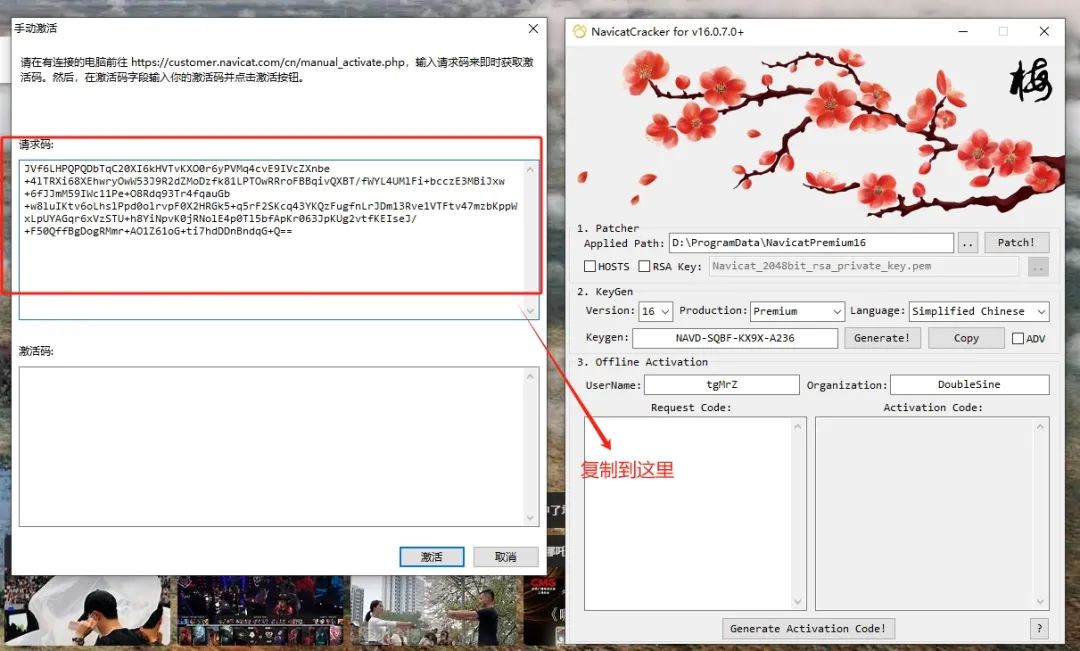Click the background thumbnail of man with cap
Viewport: 1080px width, 651px height.
coord(87,612)
